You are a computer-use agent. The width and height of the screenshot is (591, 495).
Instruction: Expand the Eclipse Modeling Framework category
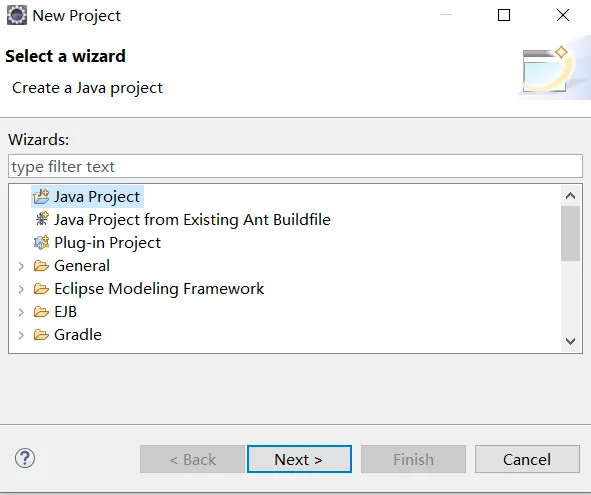pyautogui.click(x=21, y=289)
